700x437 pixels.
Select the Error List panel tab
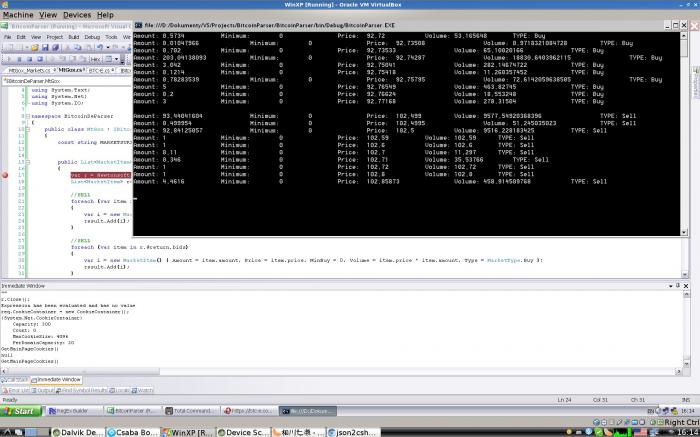(x=16, y=390)
